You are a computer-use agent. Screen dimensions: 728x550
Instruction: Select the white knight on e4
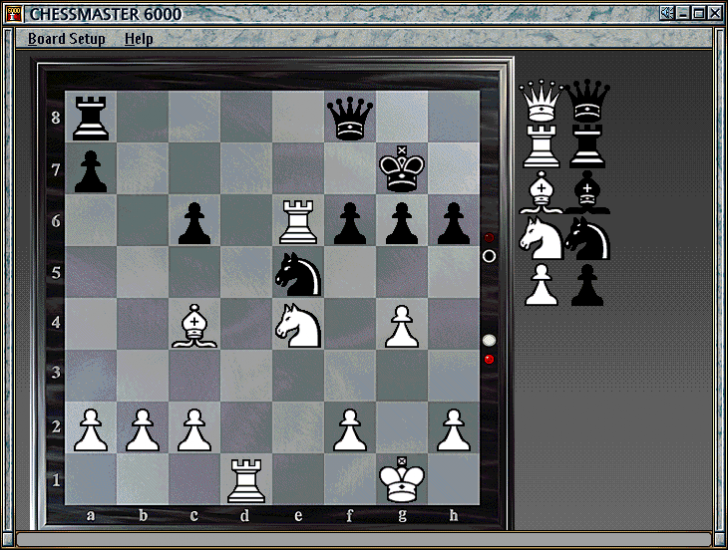point(298,326)
